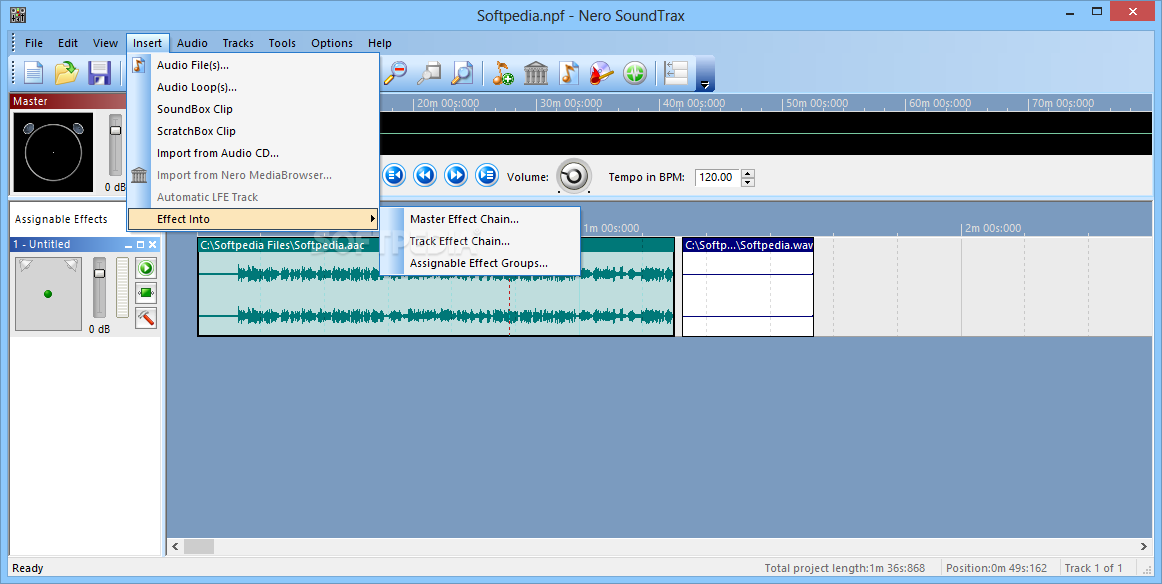This screenshot has height=584, width=1162.
Task: Click the 20m 00s:000 overview ruler marker
Action: point(448,103)
